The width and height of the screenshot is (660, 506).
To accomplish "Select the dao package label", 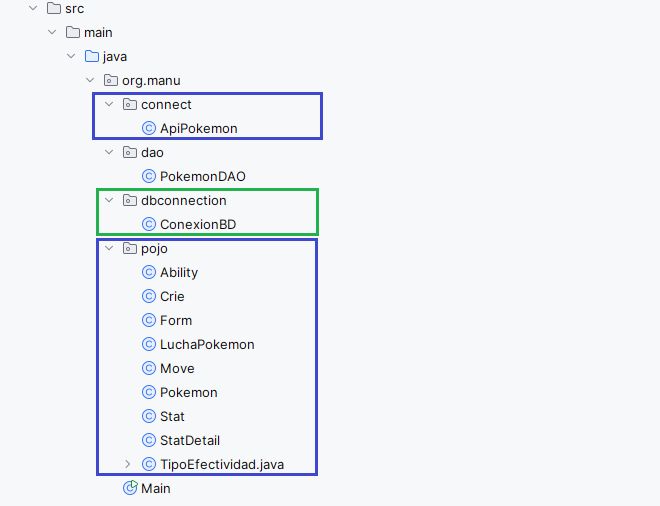I will tap(152, 152).
